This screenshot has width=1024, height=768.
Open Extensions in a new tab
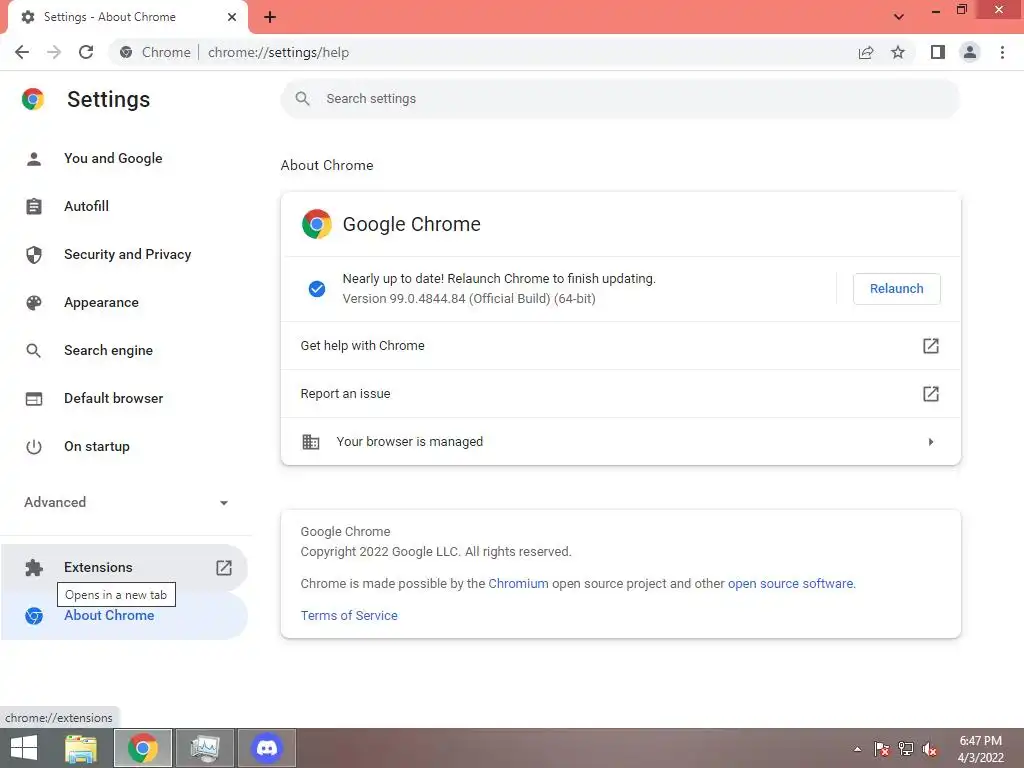(x=124, y=568)
